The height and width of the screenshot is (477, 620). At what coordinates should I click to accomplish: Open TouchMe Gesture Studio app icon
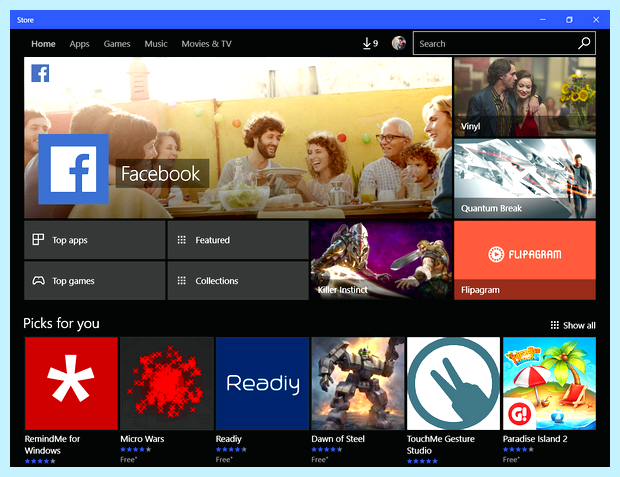[454, 383]
